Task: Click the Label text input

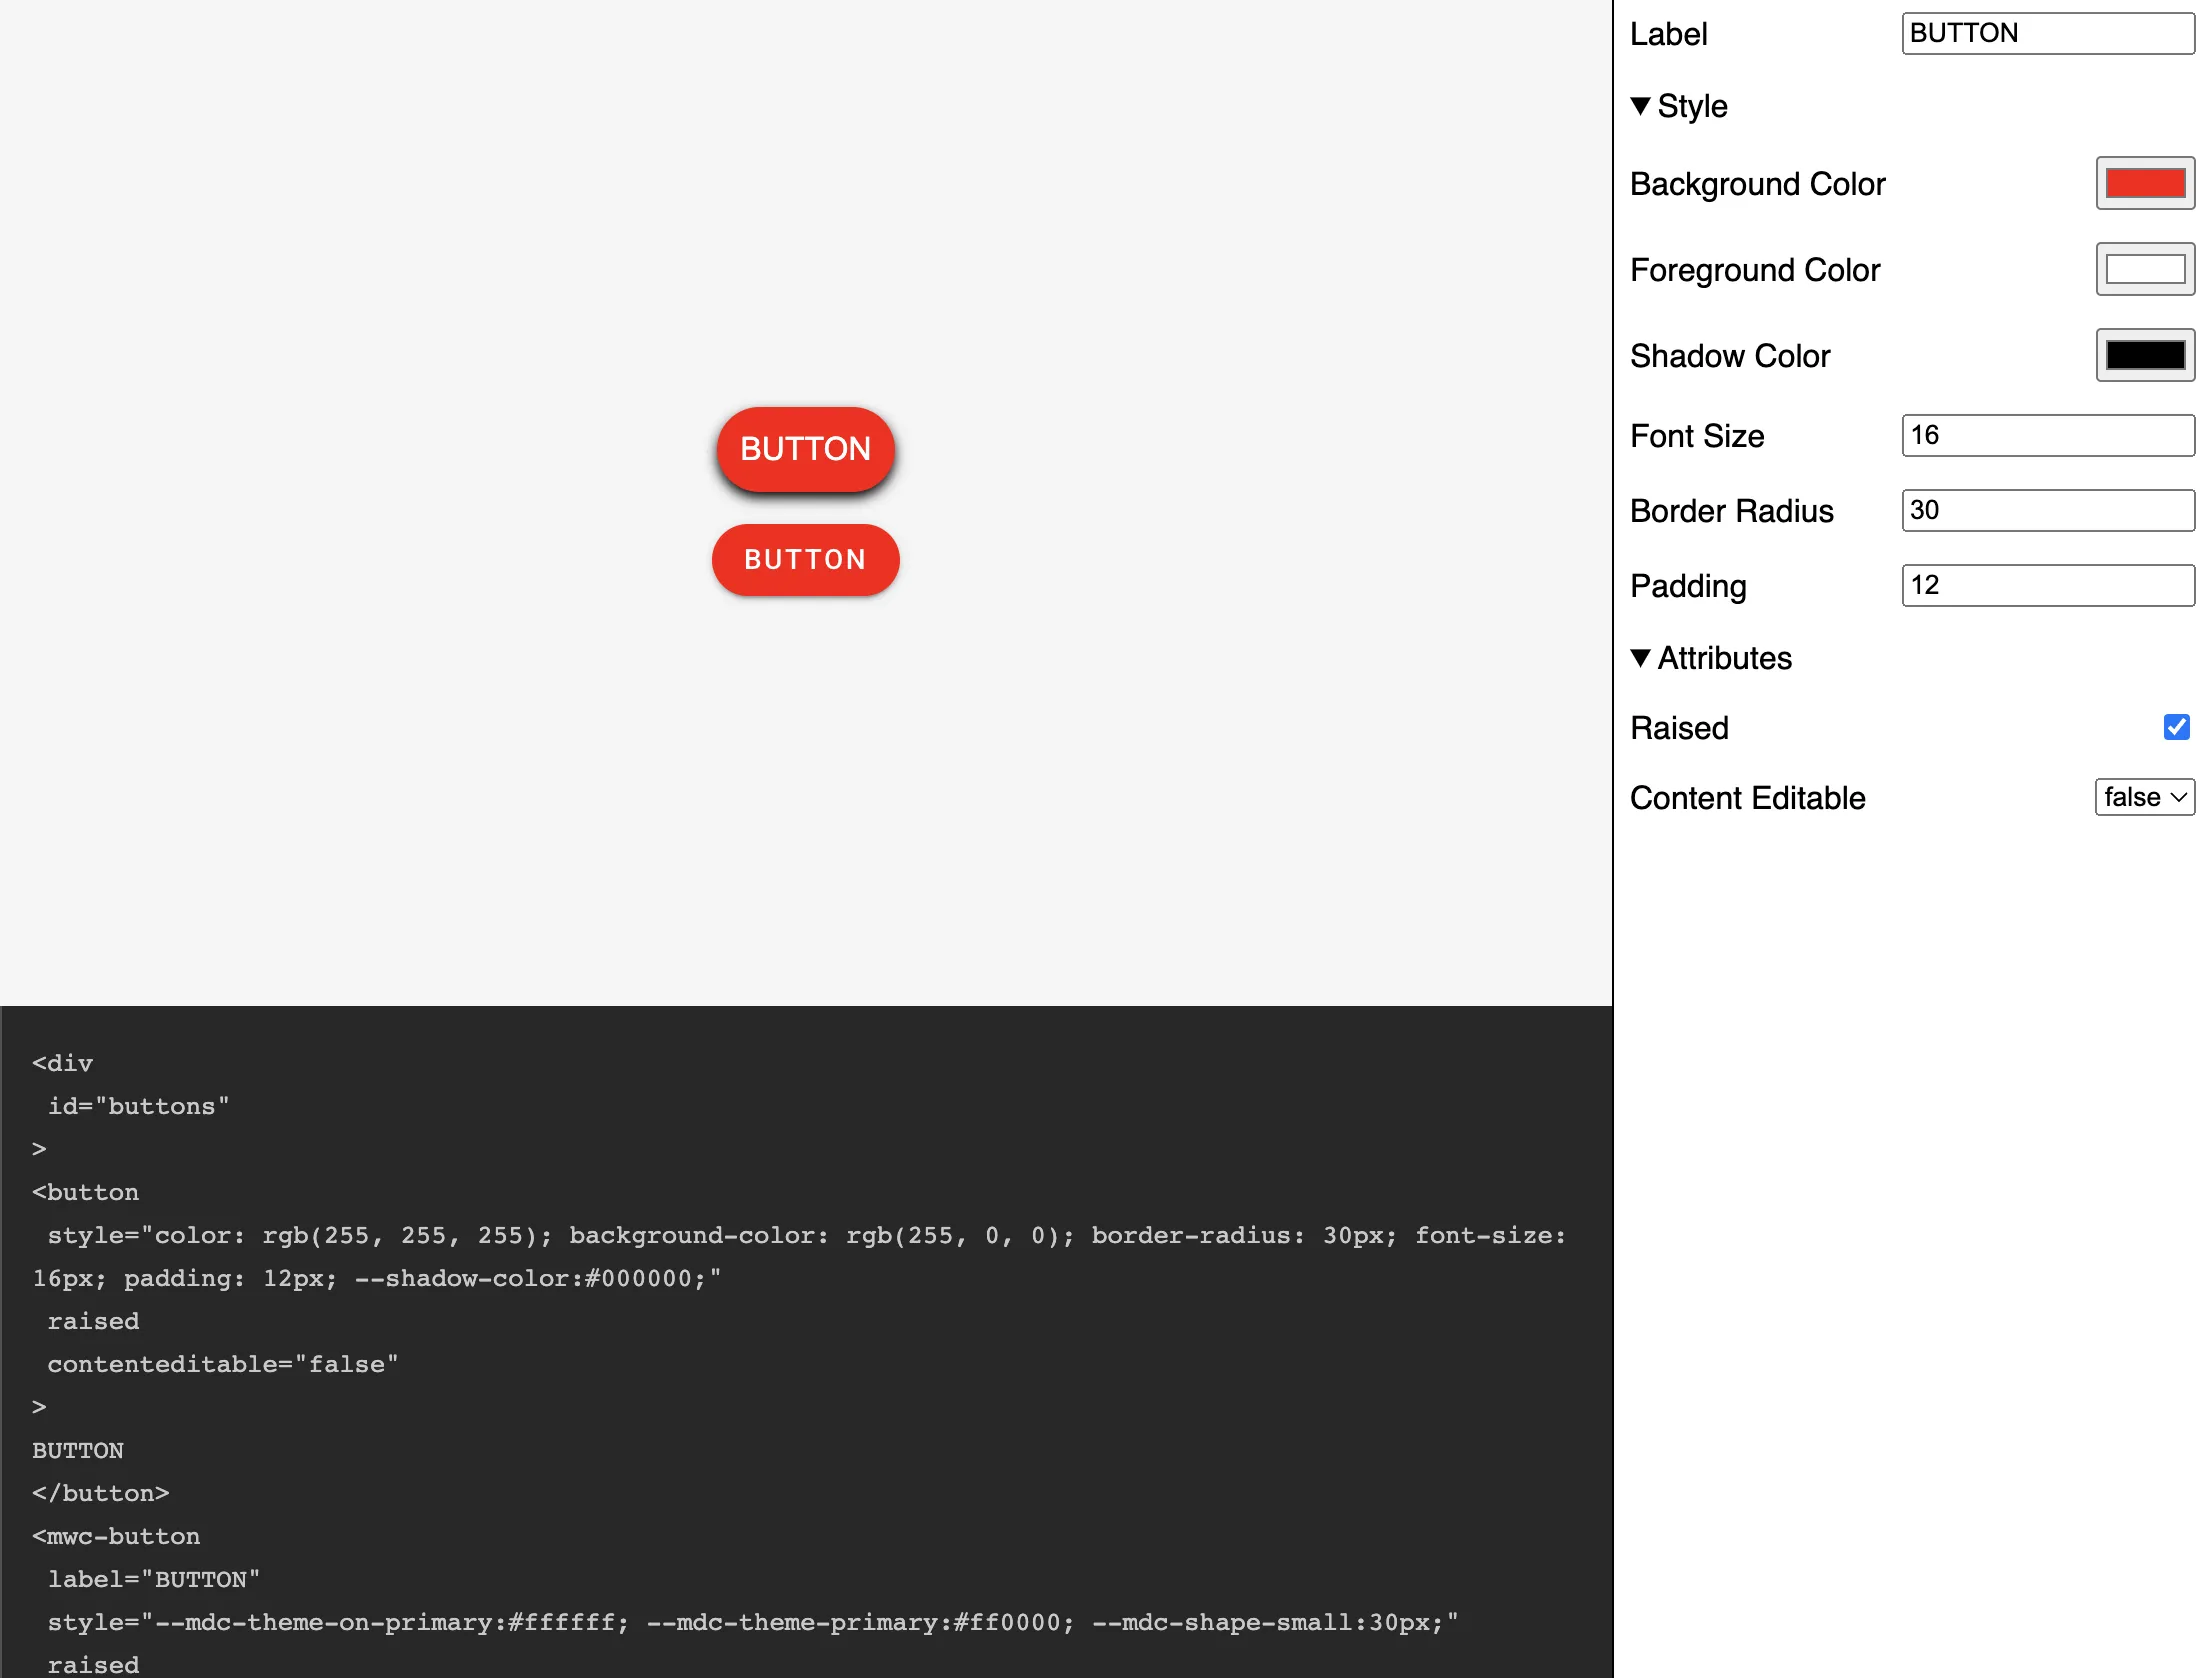Action: click(x=2046, y=33)
